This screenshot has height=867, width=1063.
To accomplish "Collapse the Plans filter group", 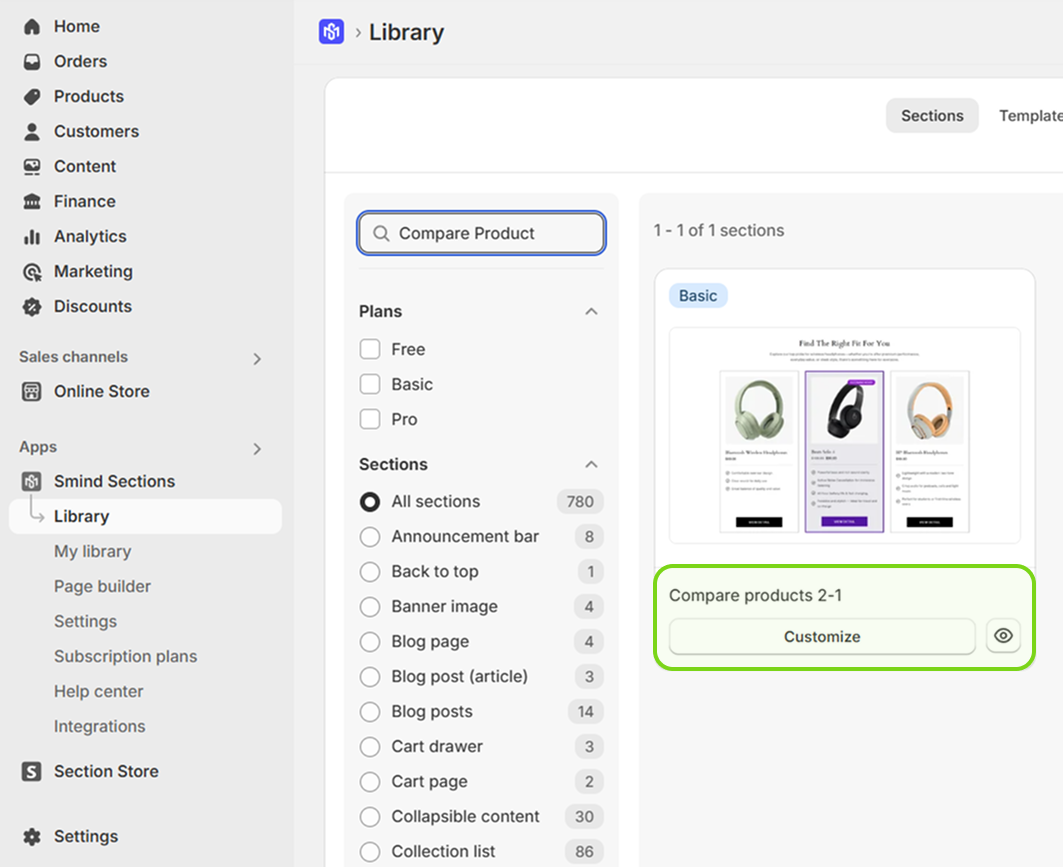I will click(591, 312).
